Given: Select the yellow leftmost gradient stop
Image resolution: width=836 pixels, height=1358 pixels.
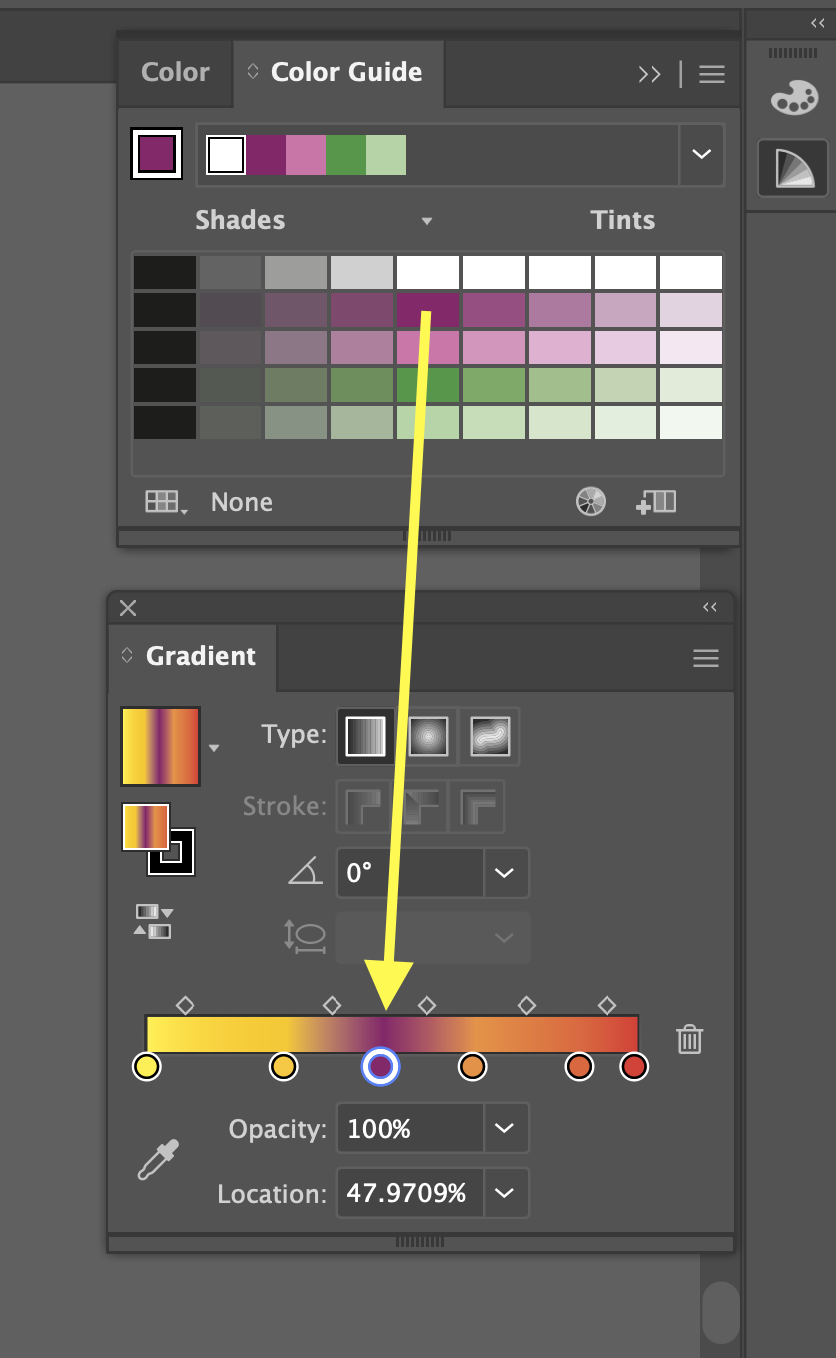Looking at the screenshot, I should (146, 1067).
